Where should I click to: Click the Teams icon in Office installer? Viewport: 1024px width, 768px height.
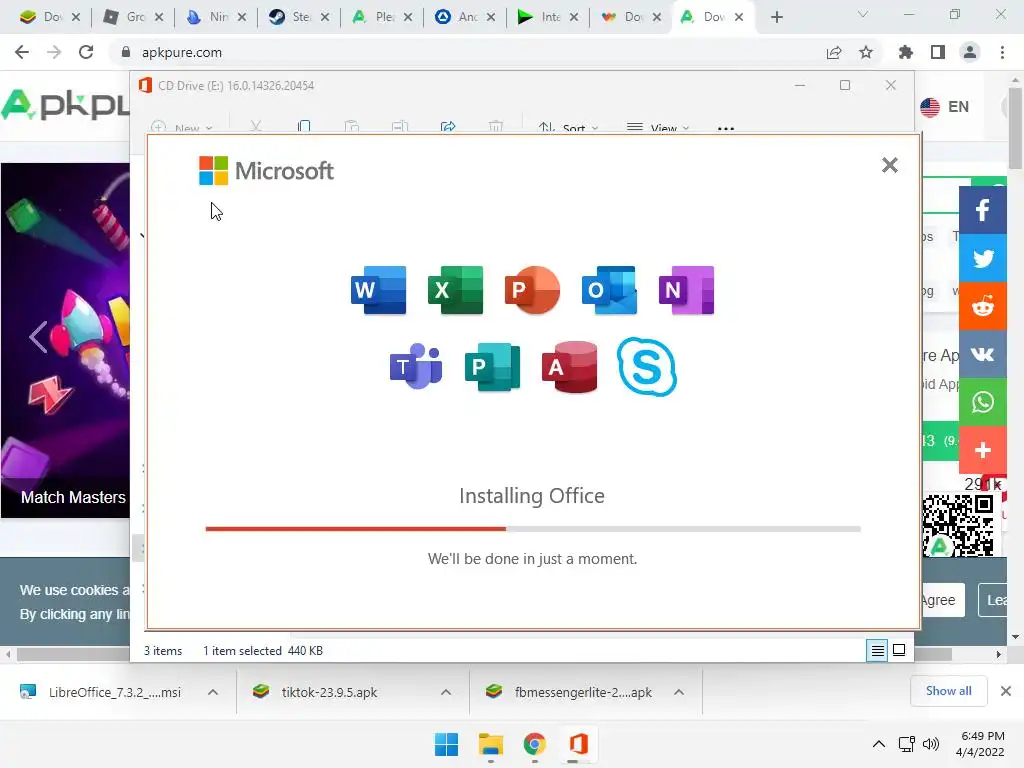(416, 366)
